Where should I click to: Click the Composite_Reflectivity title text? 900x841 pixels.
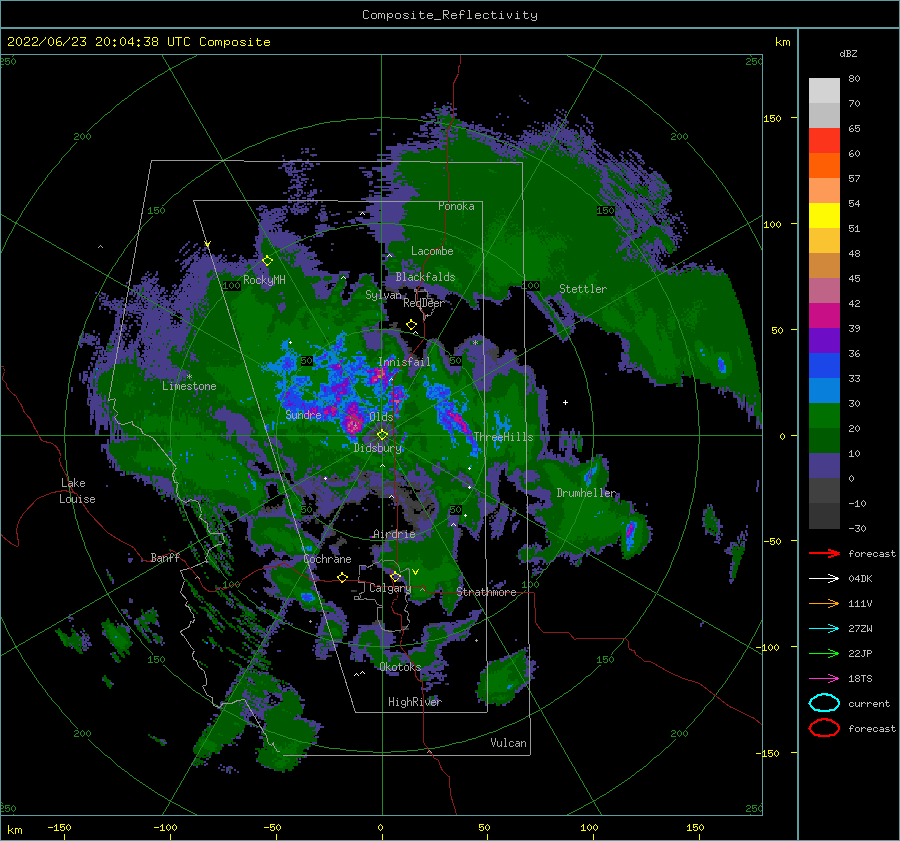450,15
